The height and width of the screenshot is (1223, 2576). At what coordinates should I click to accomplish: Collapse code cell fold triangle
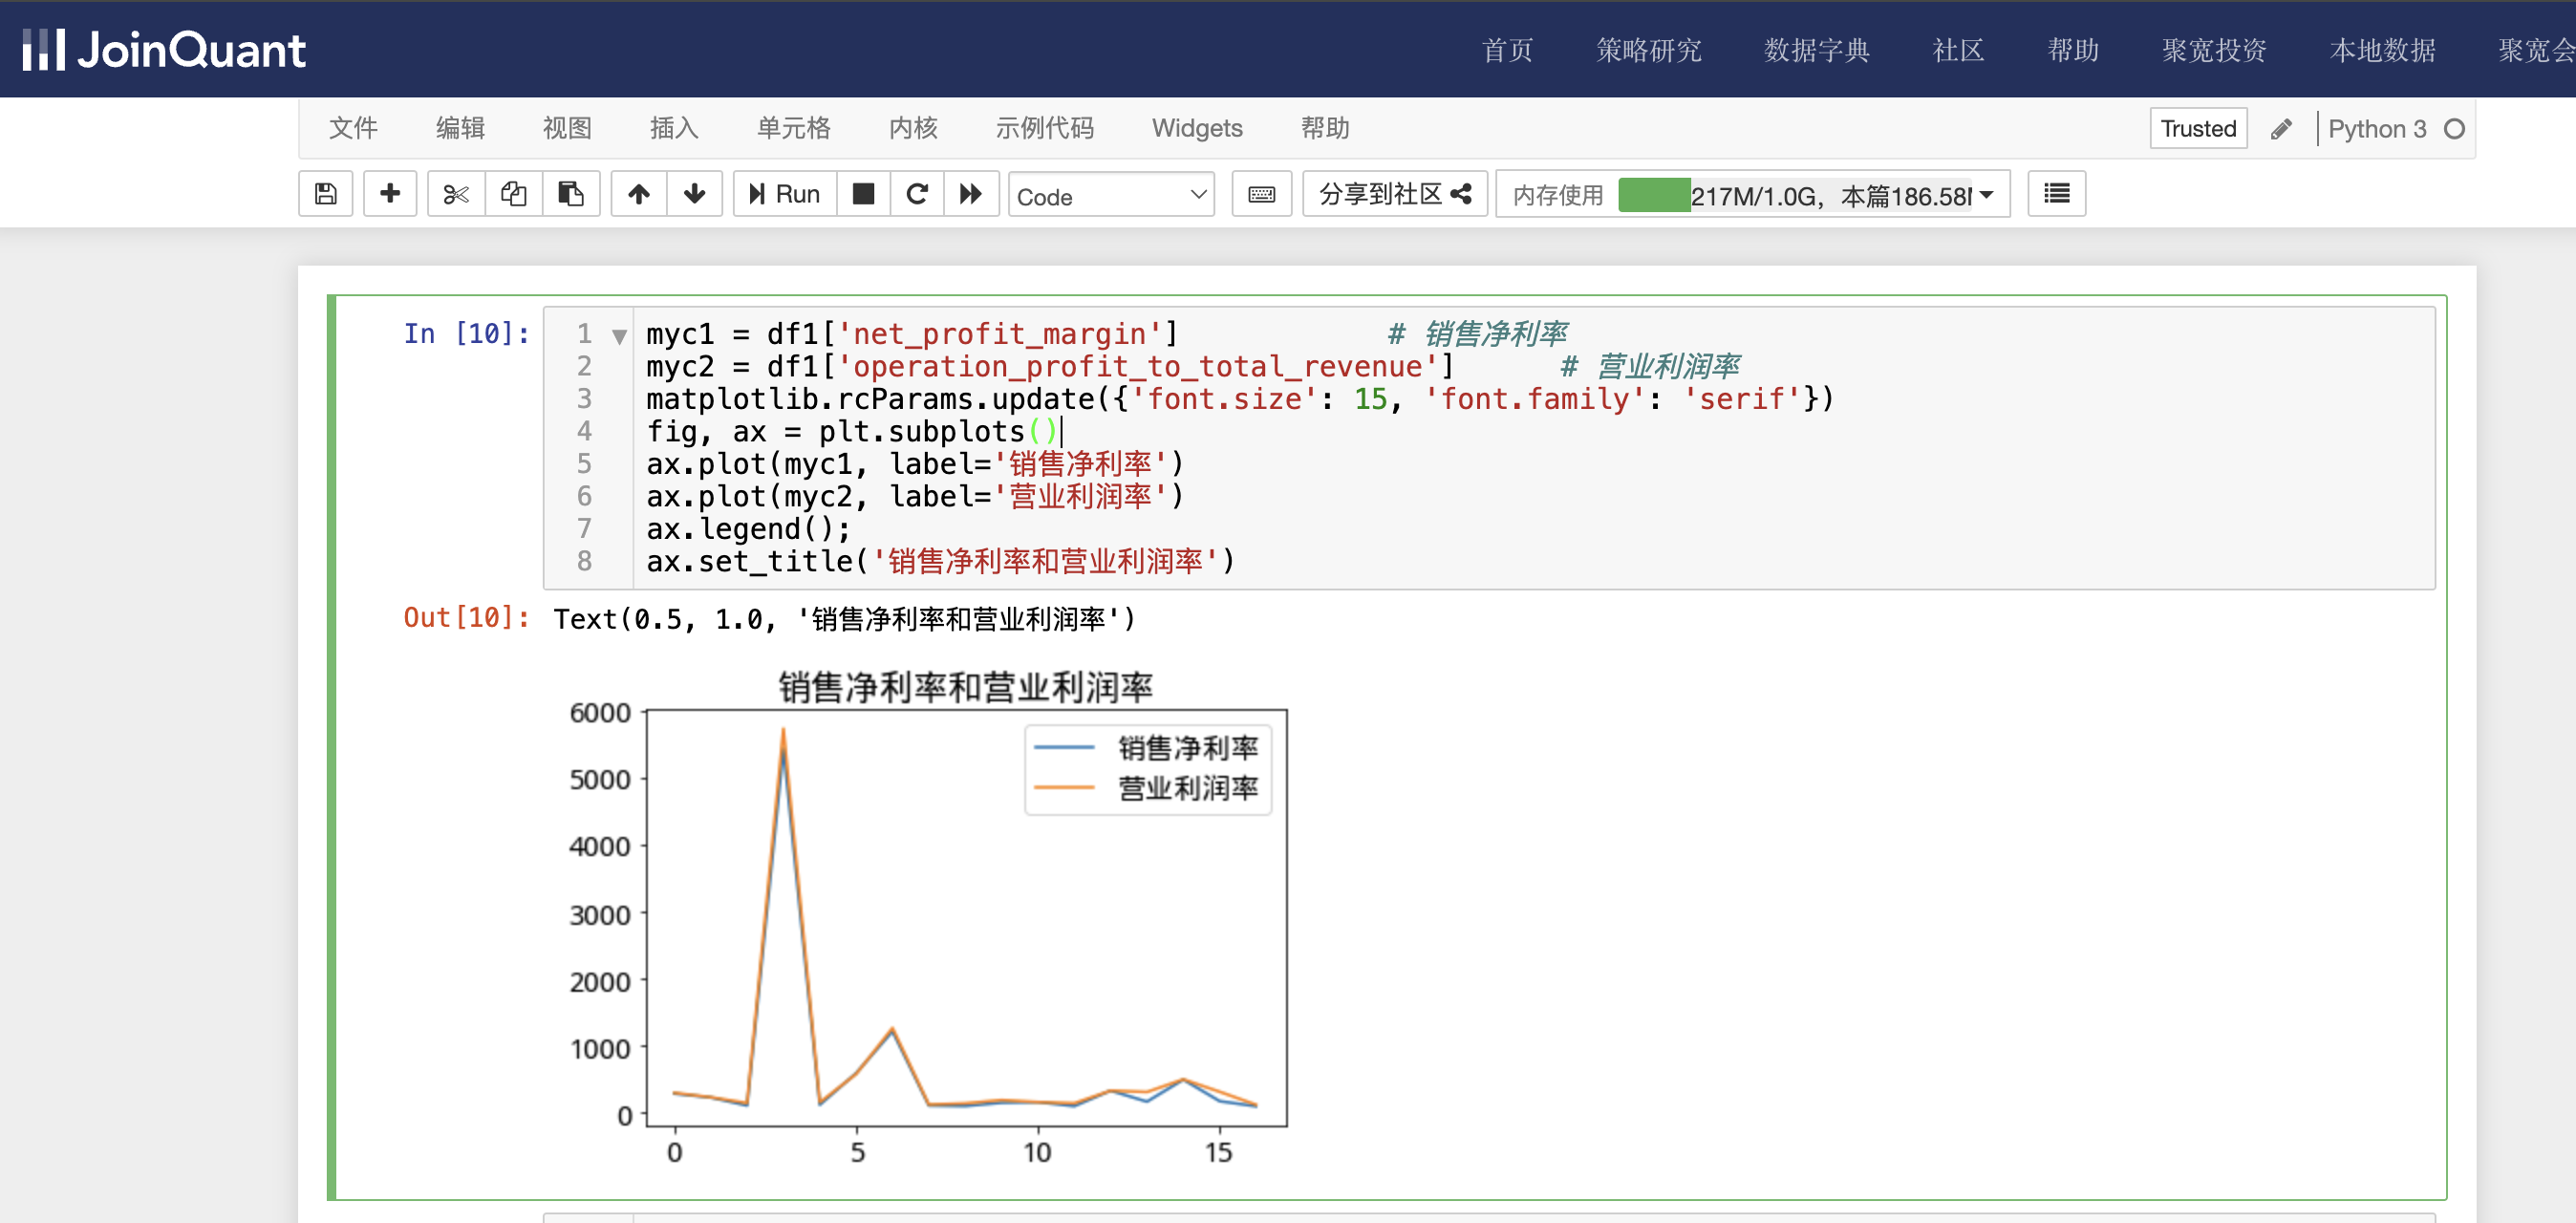point(619,337)
